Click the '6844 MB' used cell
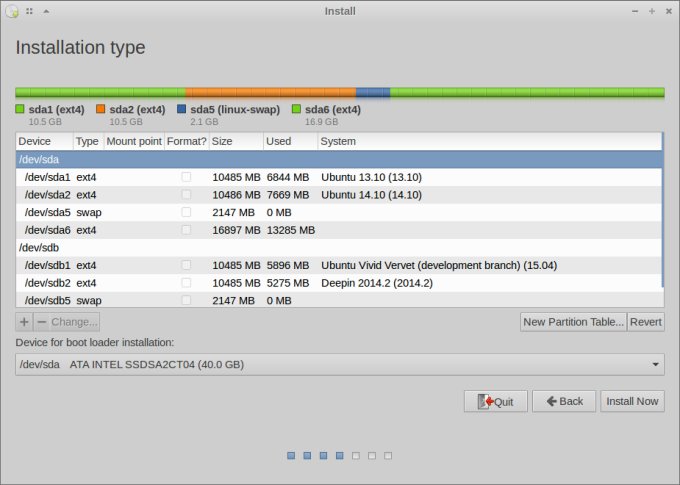Viewport: 680px width, 485px height. (288, 177)
